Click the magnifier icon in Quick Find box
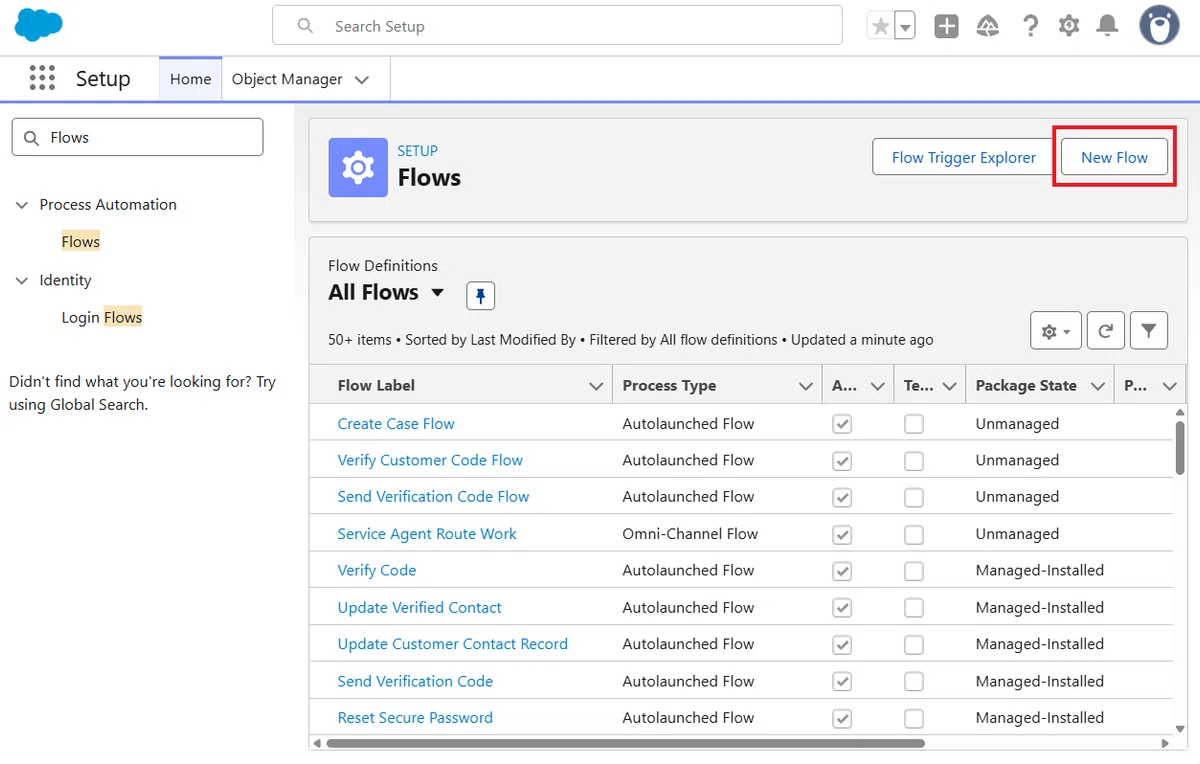 click(x=32, y=138)
